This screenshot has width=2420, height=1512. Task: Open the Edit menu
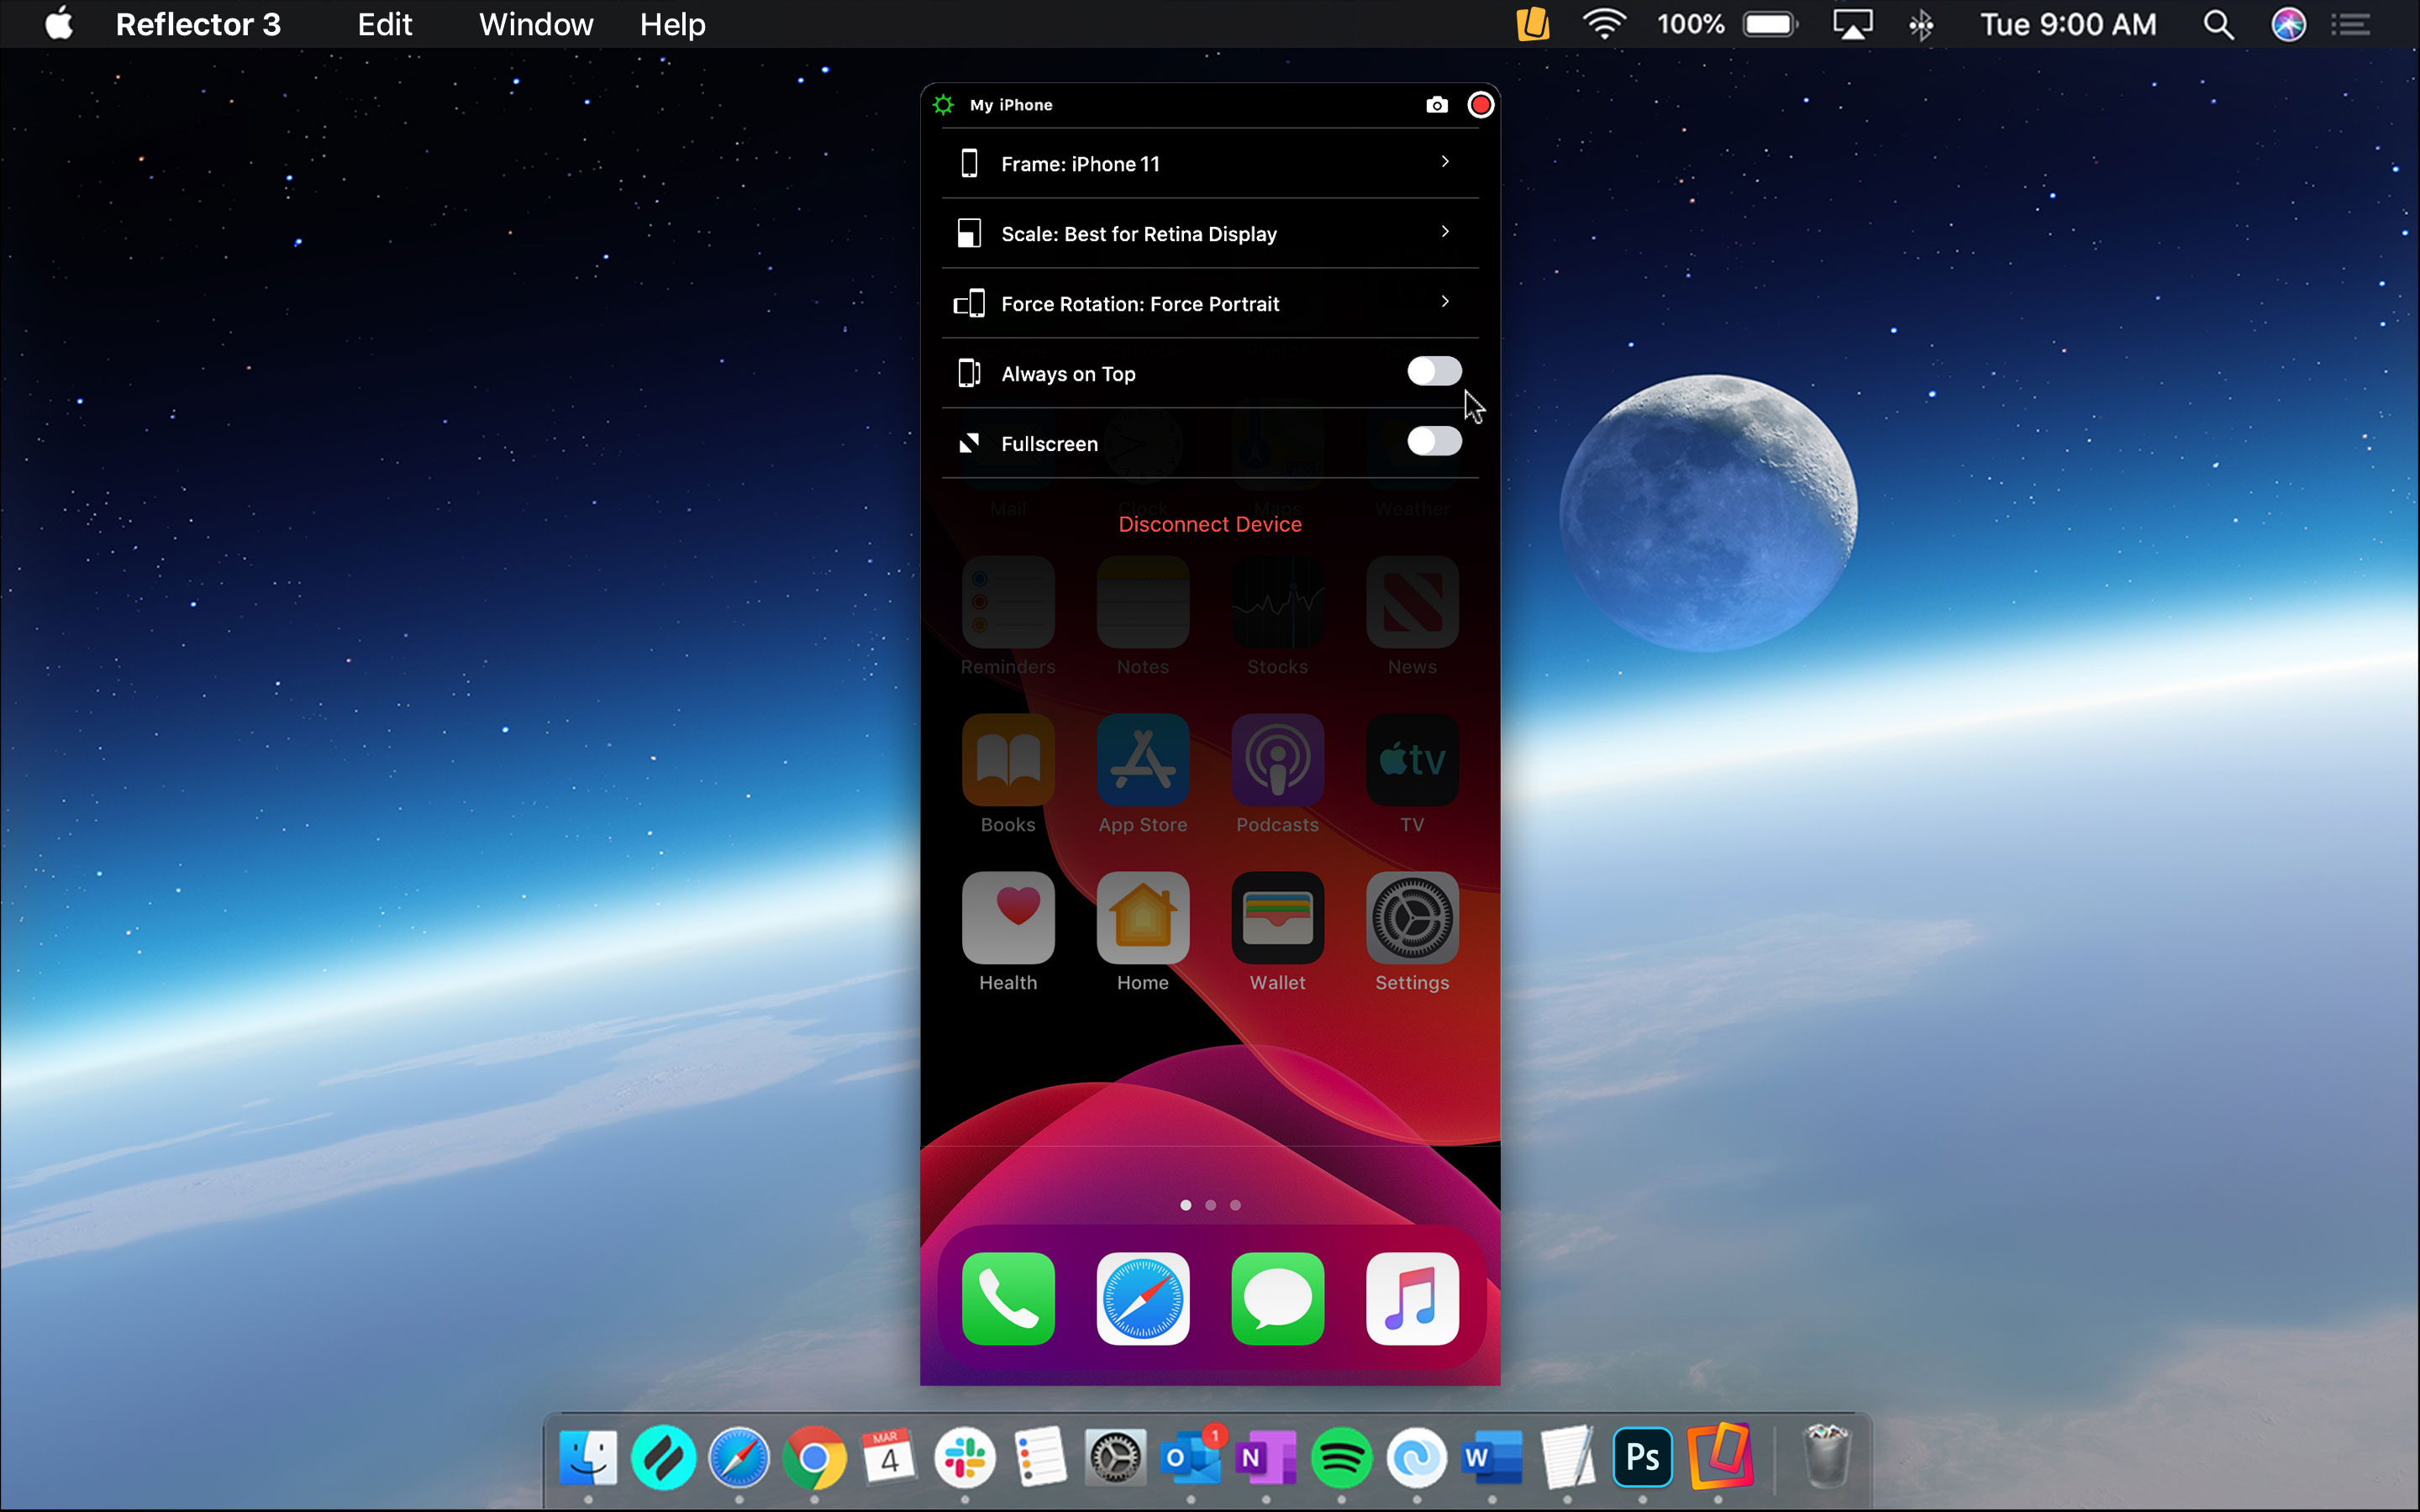[385, 24]
